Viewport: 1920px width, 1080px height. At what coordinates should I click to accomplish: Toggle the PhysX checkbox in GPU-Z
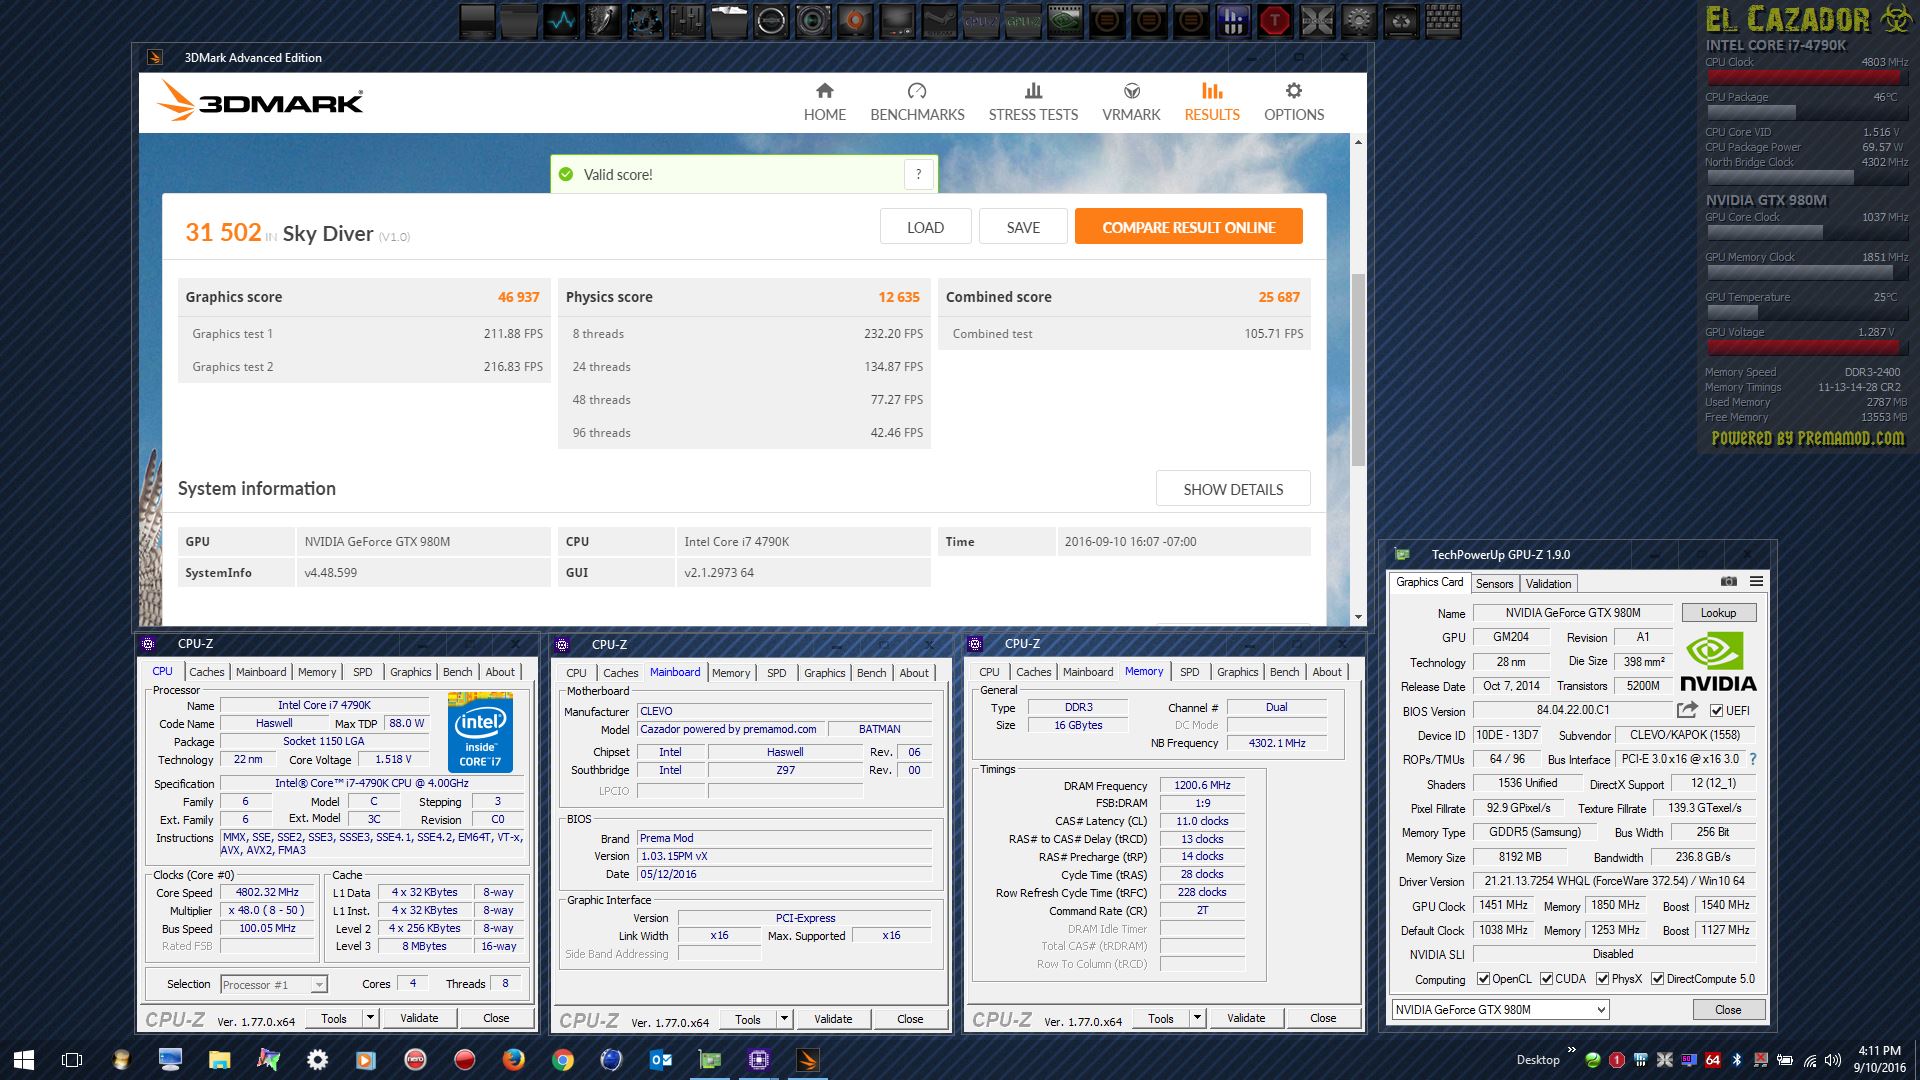tap(1602, 979)
